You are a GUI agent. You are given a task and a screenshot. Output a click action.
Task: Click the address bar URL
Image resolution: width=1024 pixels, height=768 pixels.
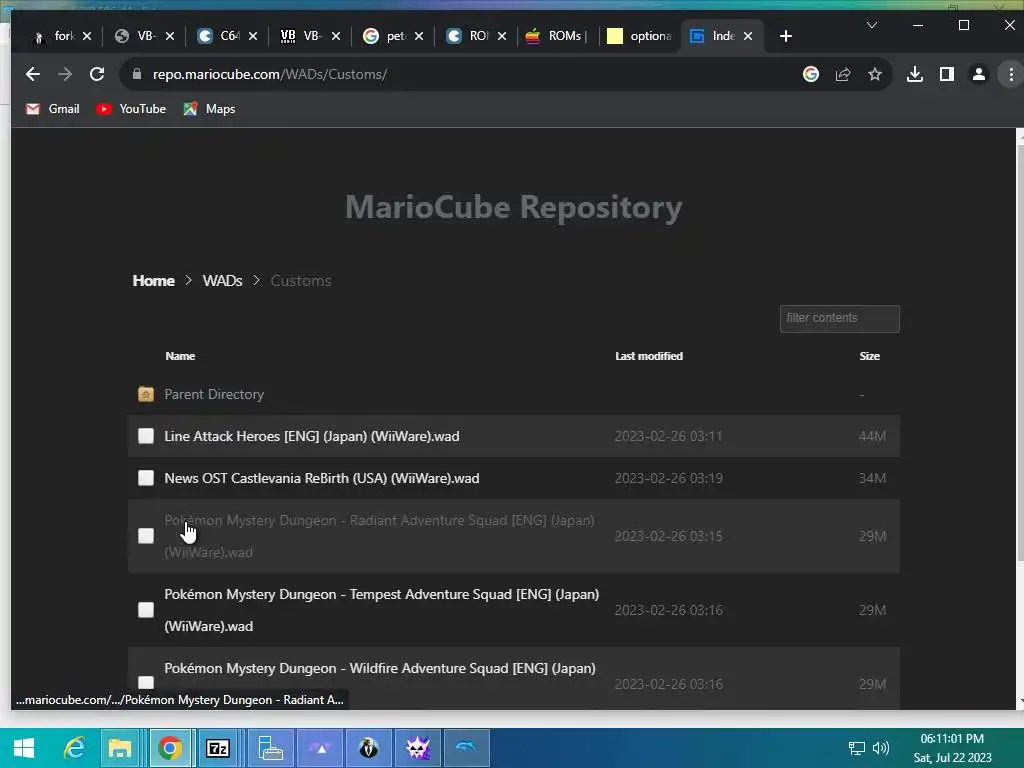coord(270,74)
